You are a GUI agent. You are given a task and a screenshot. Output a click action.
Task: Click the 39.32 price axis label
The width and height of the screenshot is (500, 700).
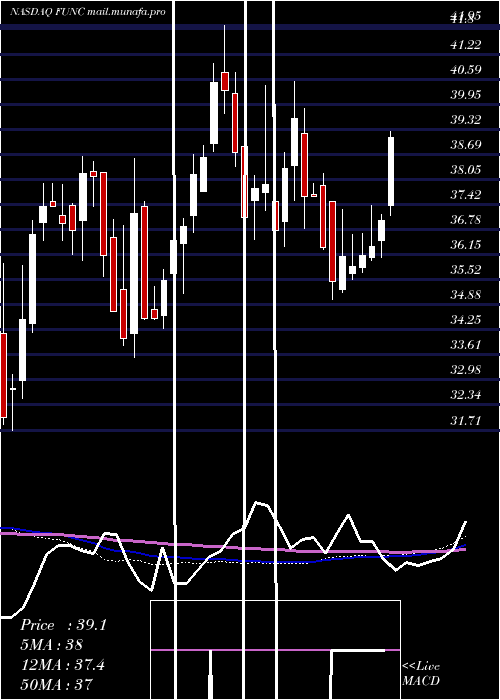point(466,120)
